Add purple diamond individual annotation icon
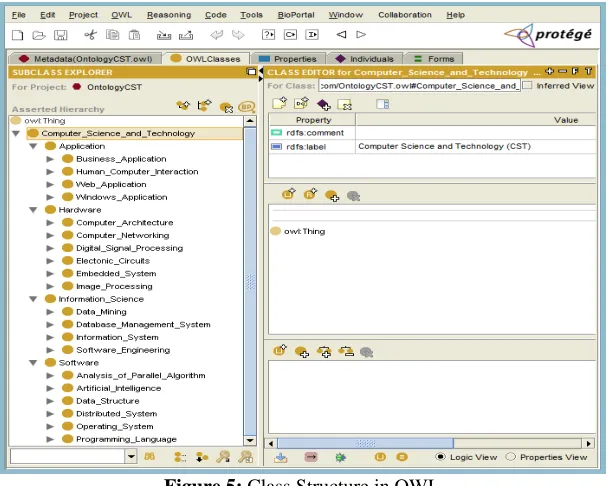The image size is (608, 486). tap(323, 104)
